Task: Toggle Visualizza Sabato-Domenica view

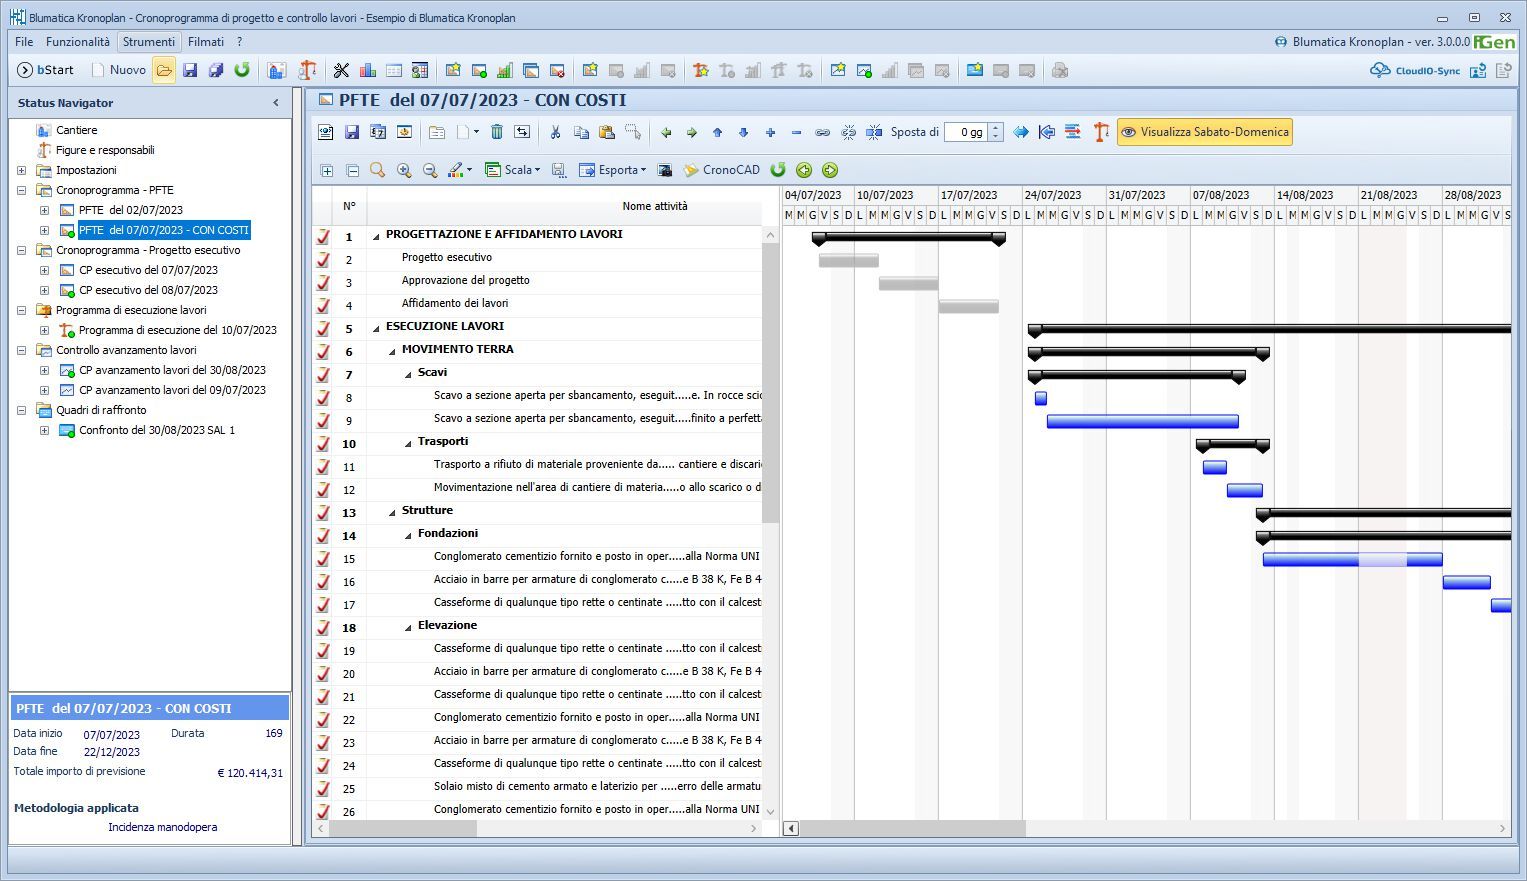Action: (x=1204, y=132)
